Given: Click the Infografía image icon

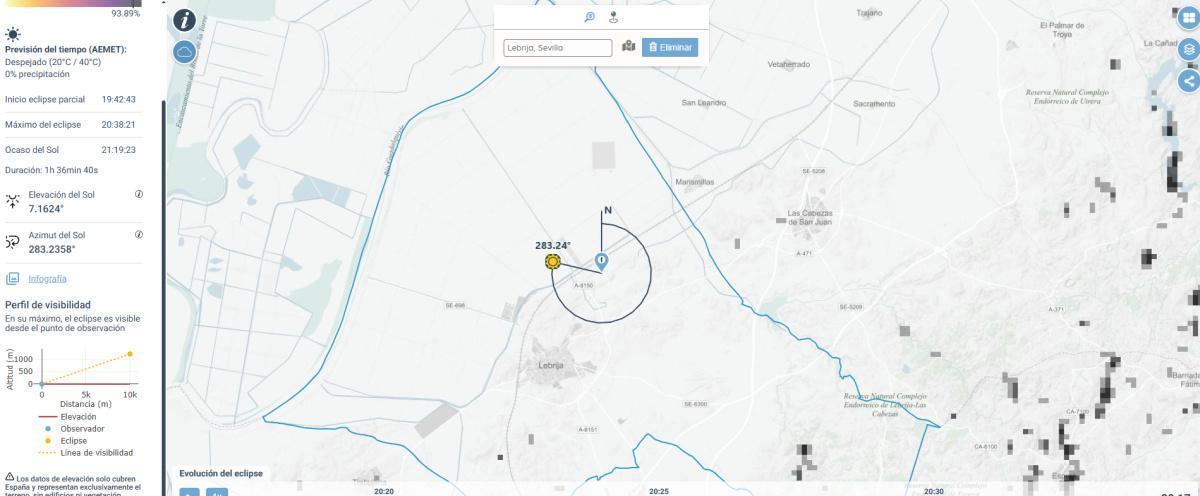Looking at the screenshot, I should coord(13,278).
